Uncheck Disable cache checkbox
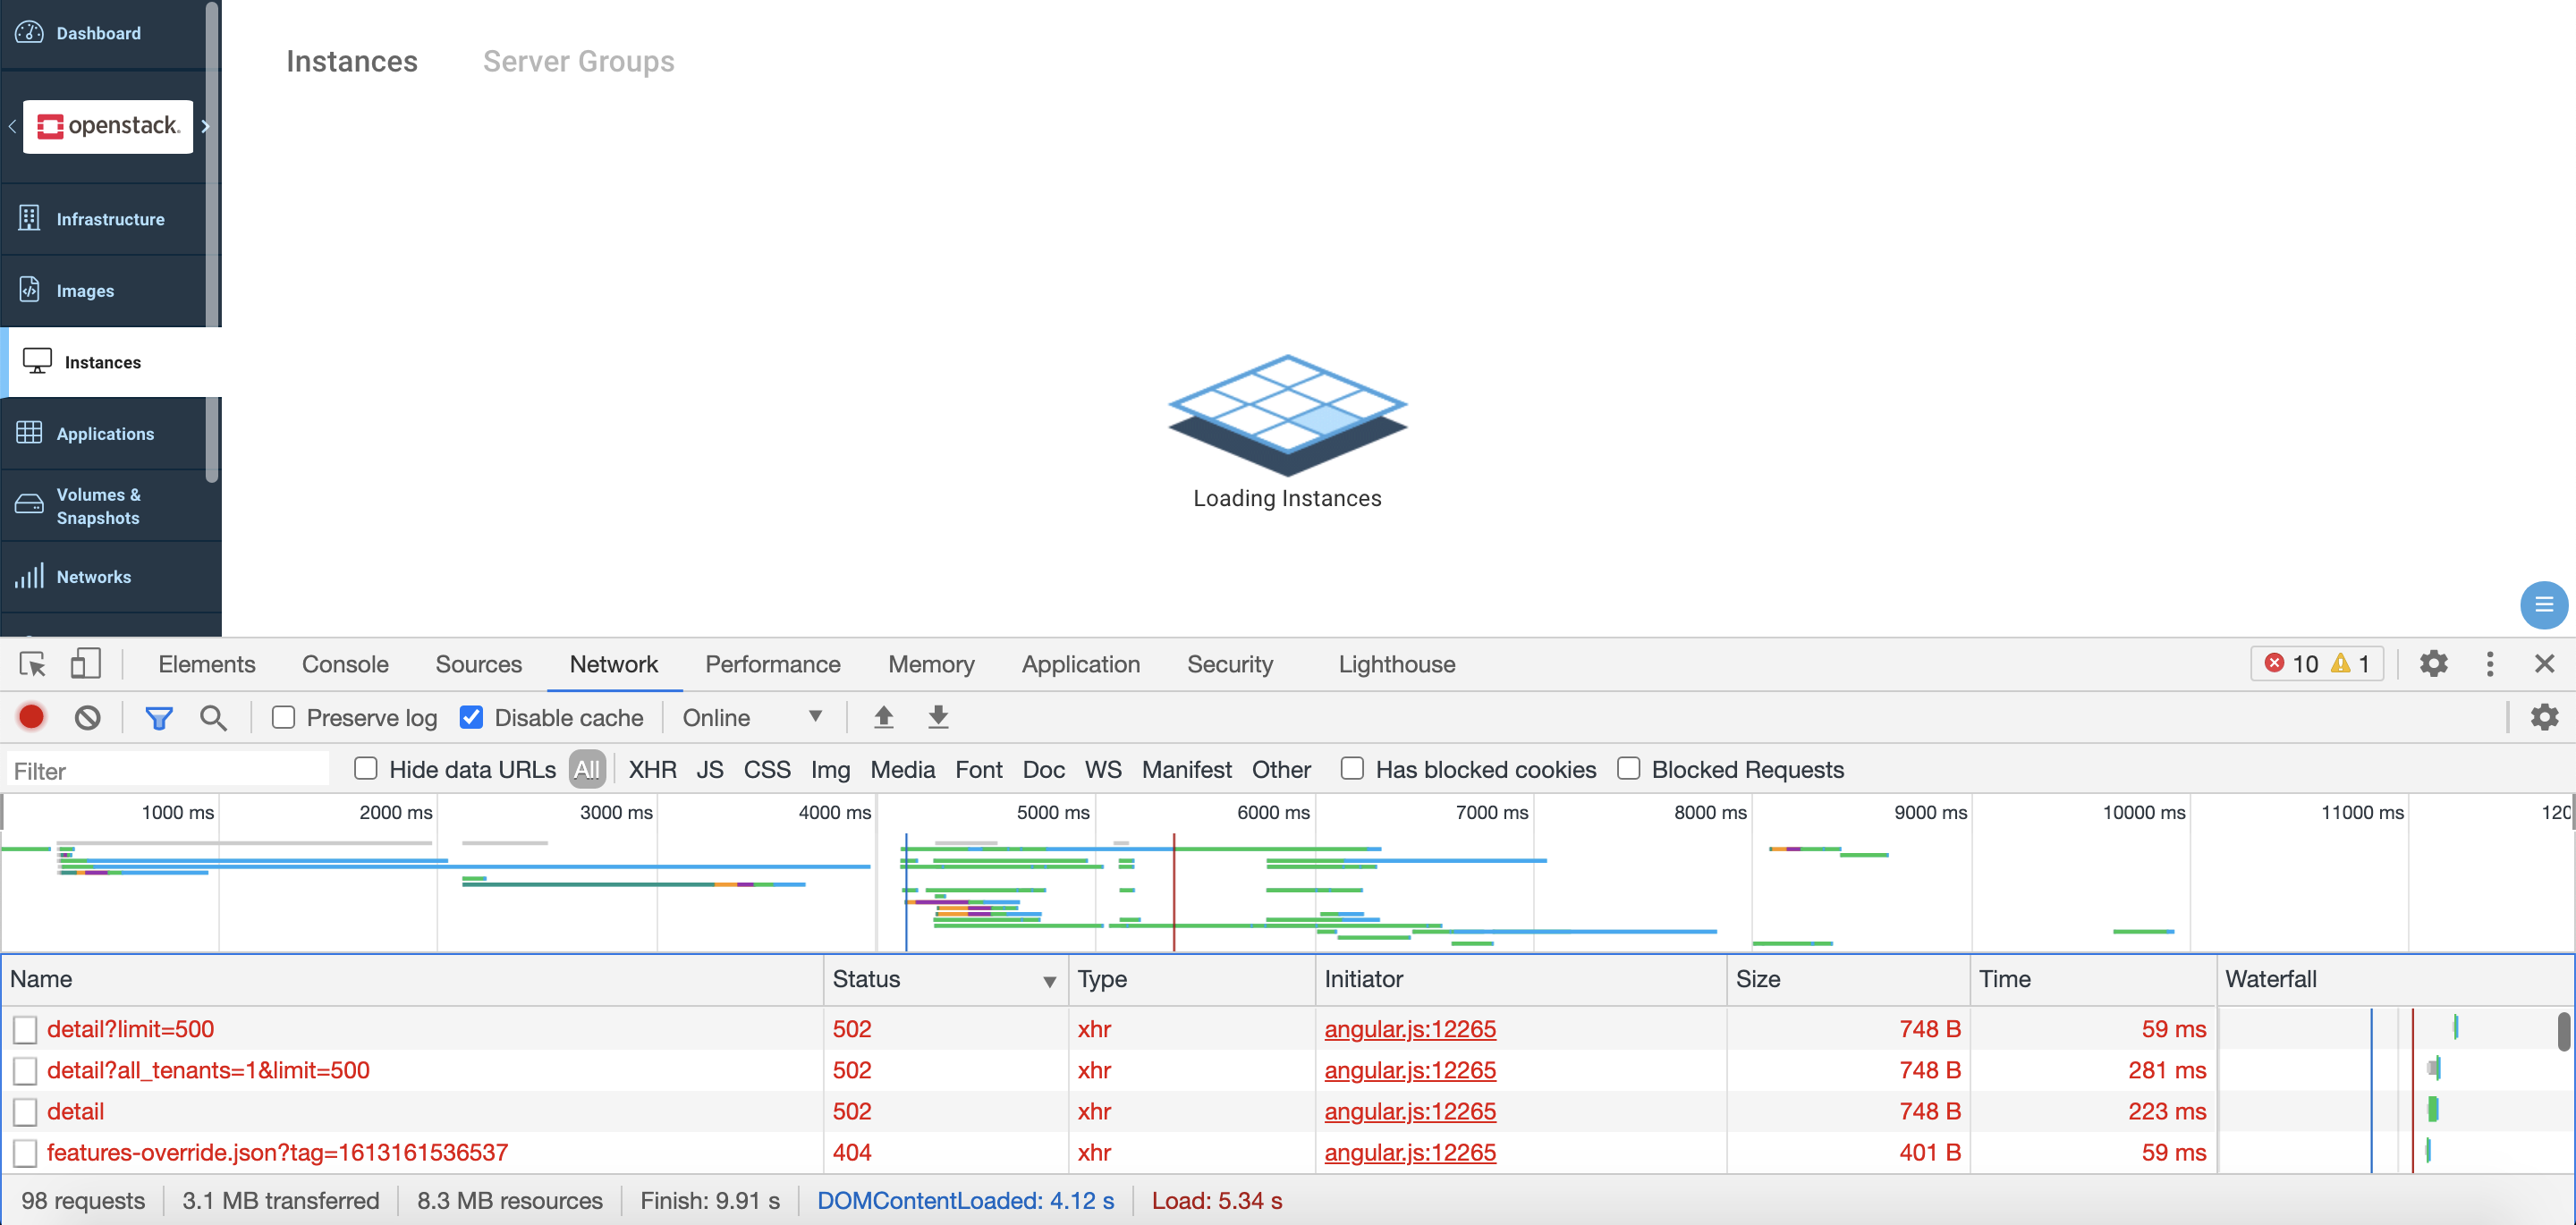The height and width of the screenshot is (1225, 2576). (471, 717)
